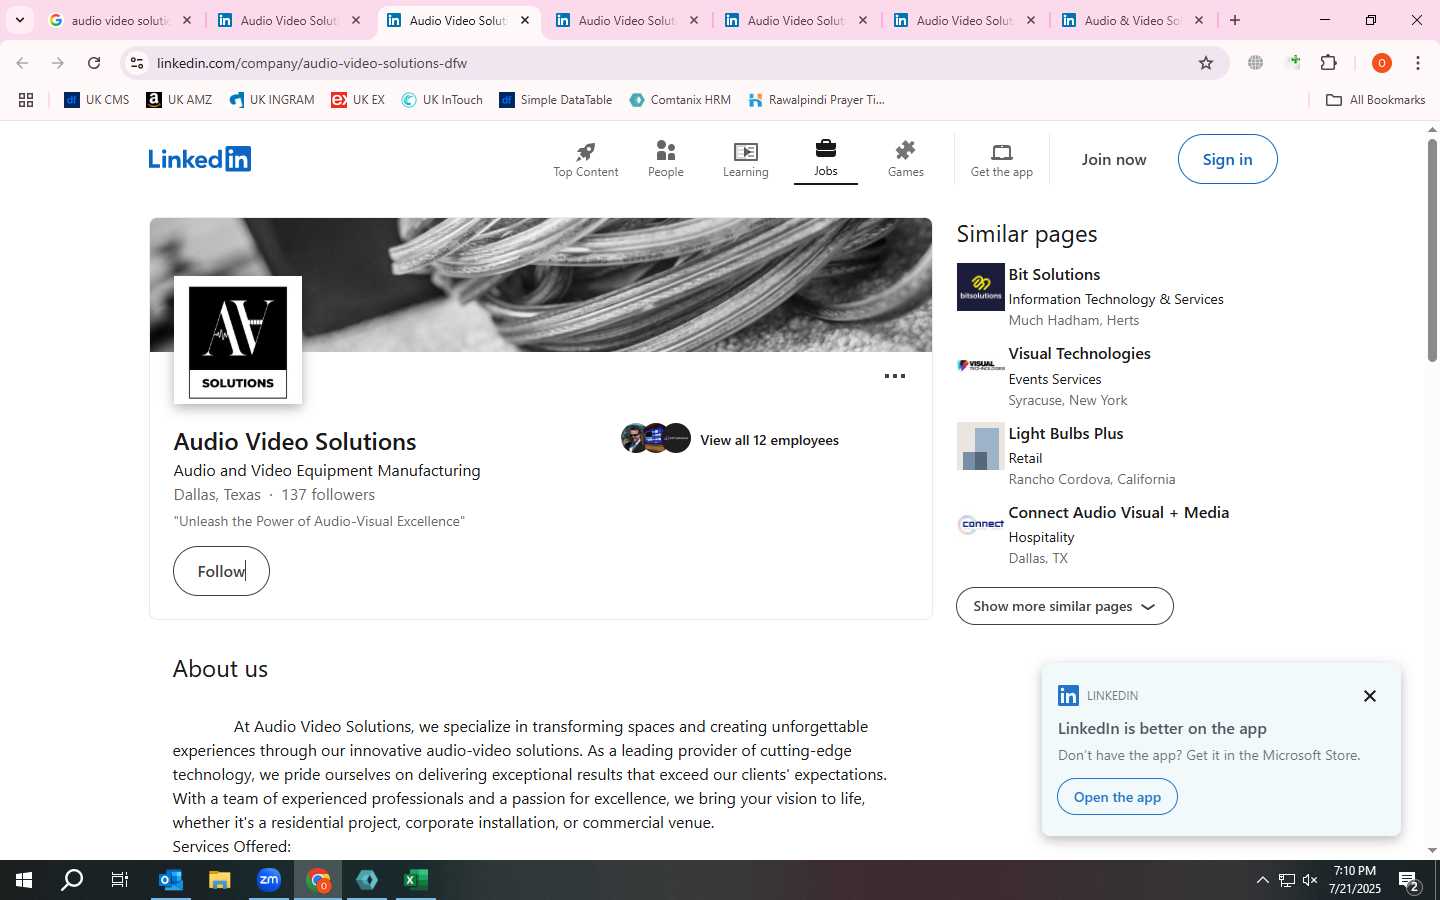The height and width of the screenshot is (900, 1440).
Task: Open the All Bookmarks folder
Action: click(1375, 100)
